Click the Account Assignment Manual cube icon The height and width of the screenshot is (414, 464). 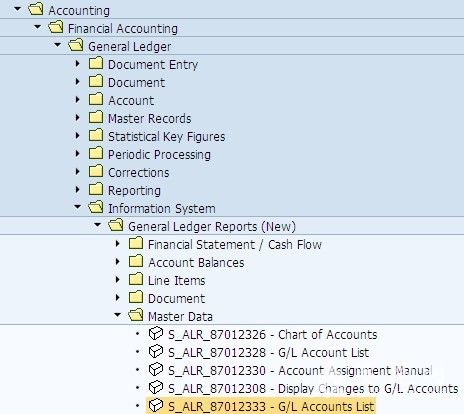156,370
